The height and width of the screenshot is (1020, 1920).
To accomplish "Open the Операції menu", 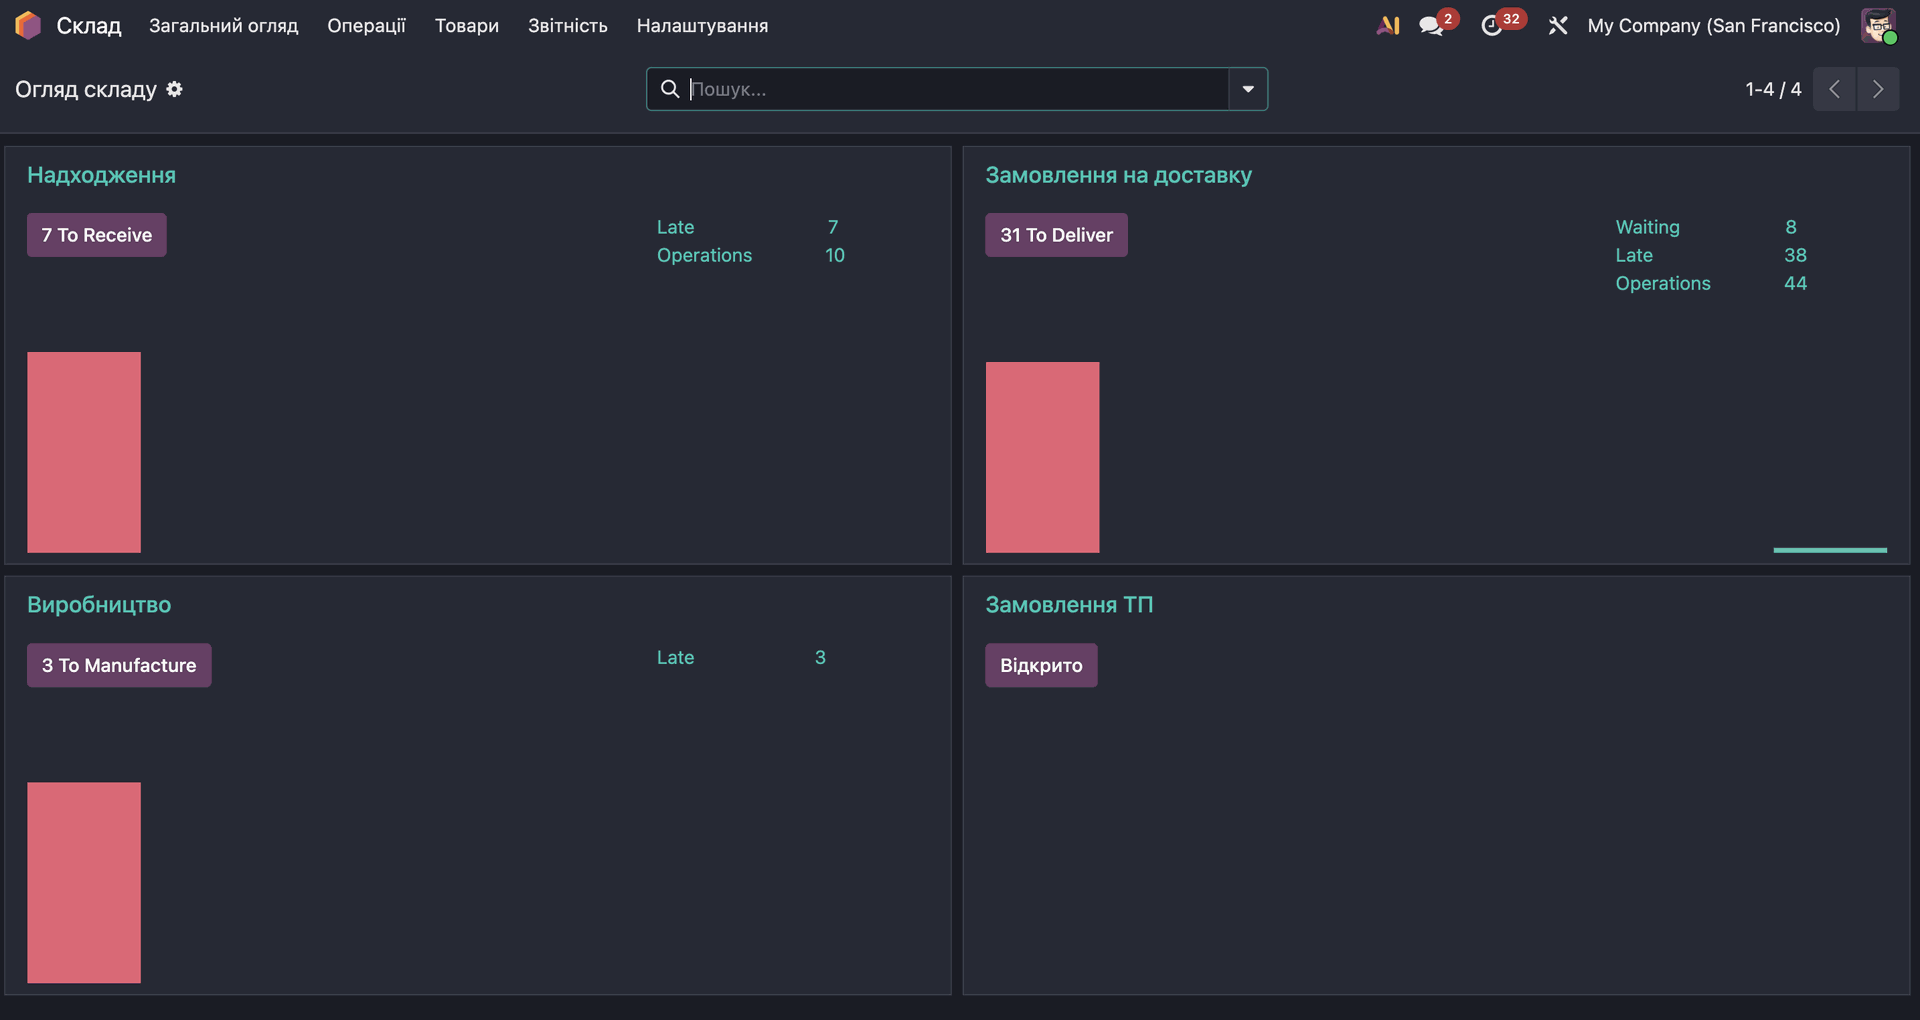I will point(366,26).
